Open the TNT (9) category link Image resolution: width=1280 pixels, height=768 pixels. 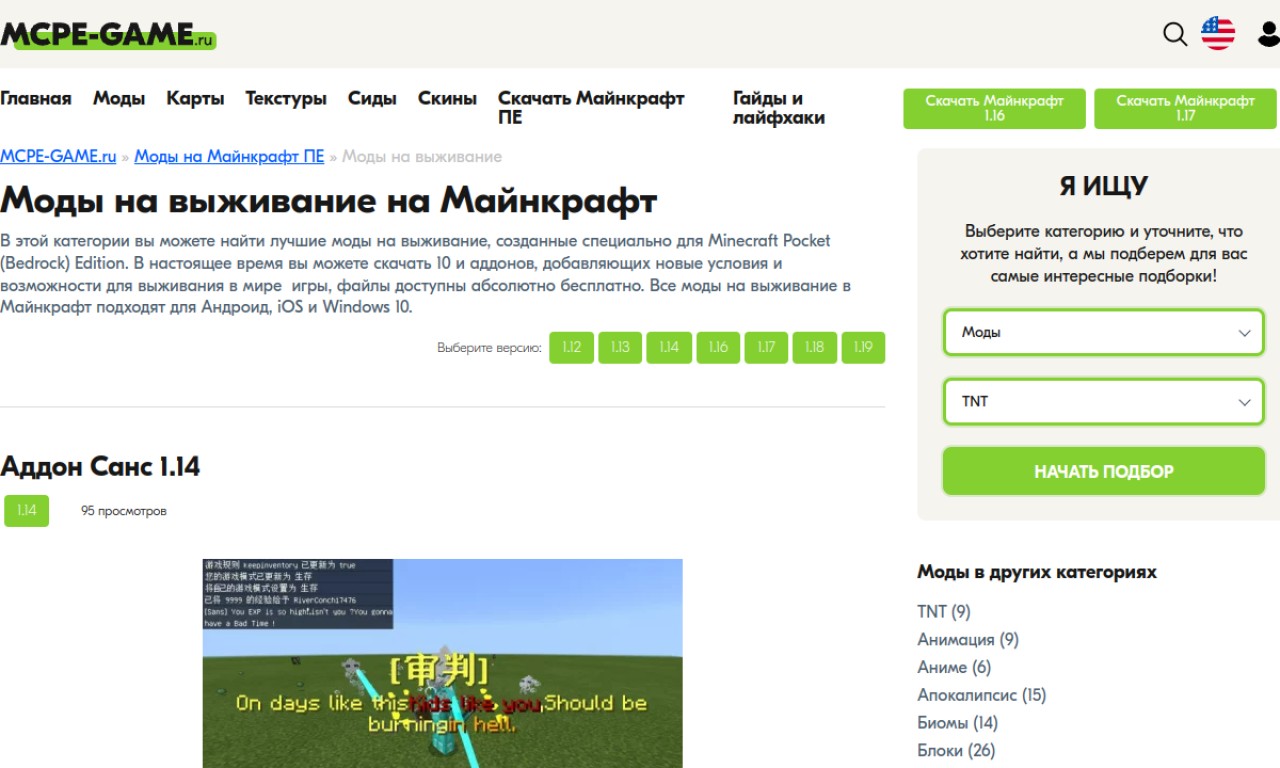944,611
